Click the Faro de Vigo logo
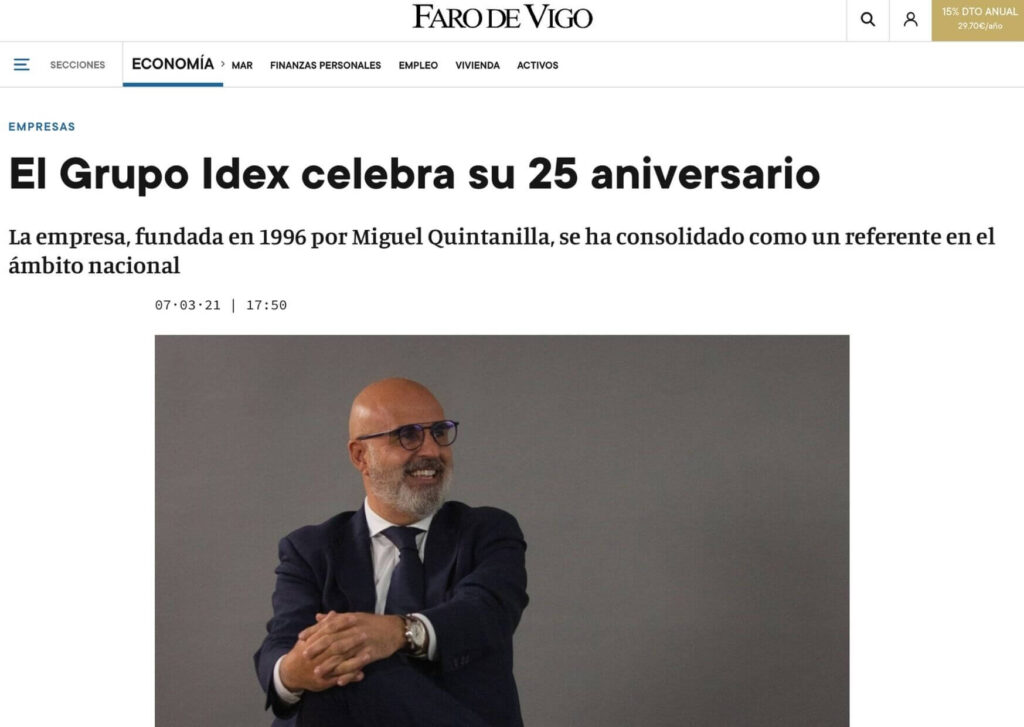This screenshot has width=1024, height=727. coord(502,17)
